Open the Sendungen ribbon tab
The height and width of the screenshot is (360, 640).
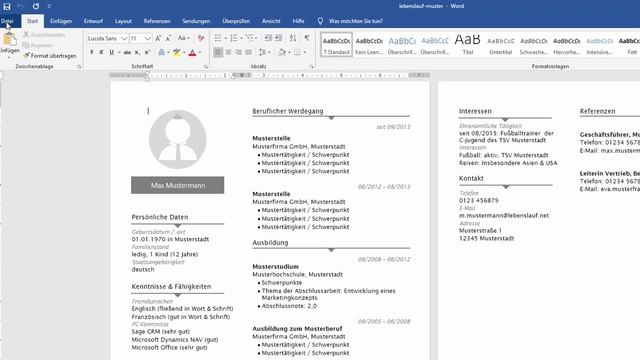tap(196, 21)
